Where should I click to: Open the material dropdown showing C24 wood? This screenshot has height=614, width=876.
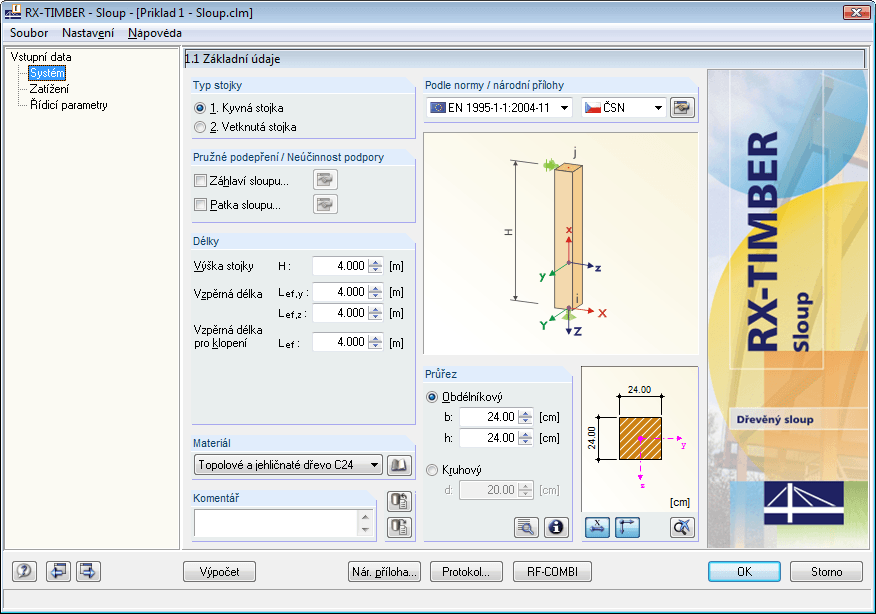click(x=283, y=464)
